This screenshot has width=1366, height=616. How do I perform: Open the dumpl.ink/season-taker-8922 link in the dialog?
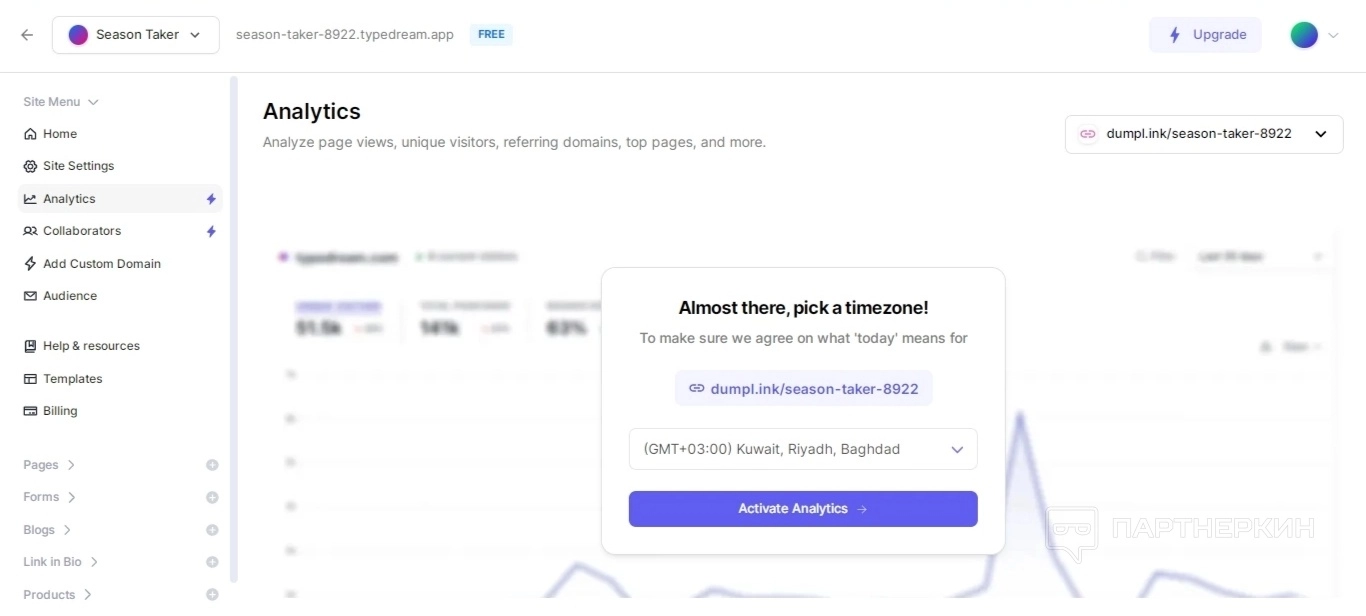click(x=803, y=389)
